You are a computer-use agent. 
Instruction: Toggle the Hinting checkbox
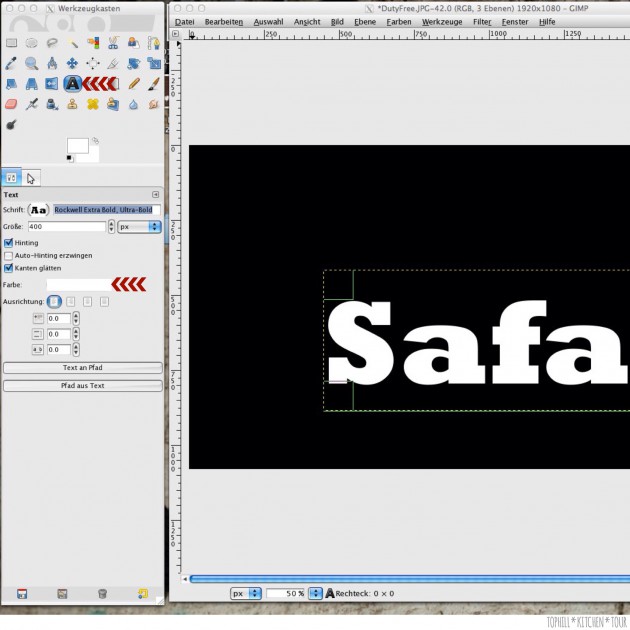(x=8, y=243)
